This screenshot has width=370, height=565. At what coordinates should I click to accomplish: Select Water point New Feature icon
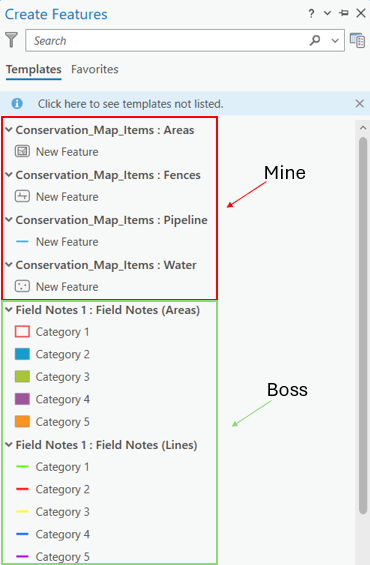[22, 286]
